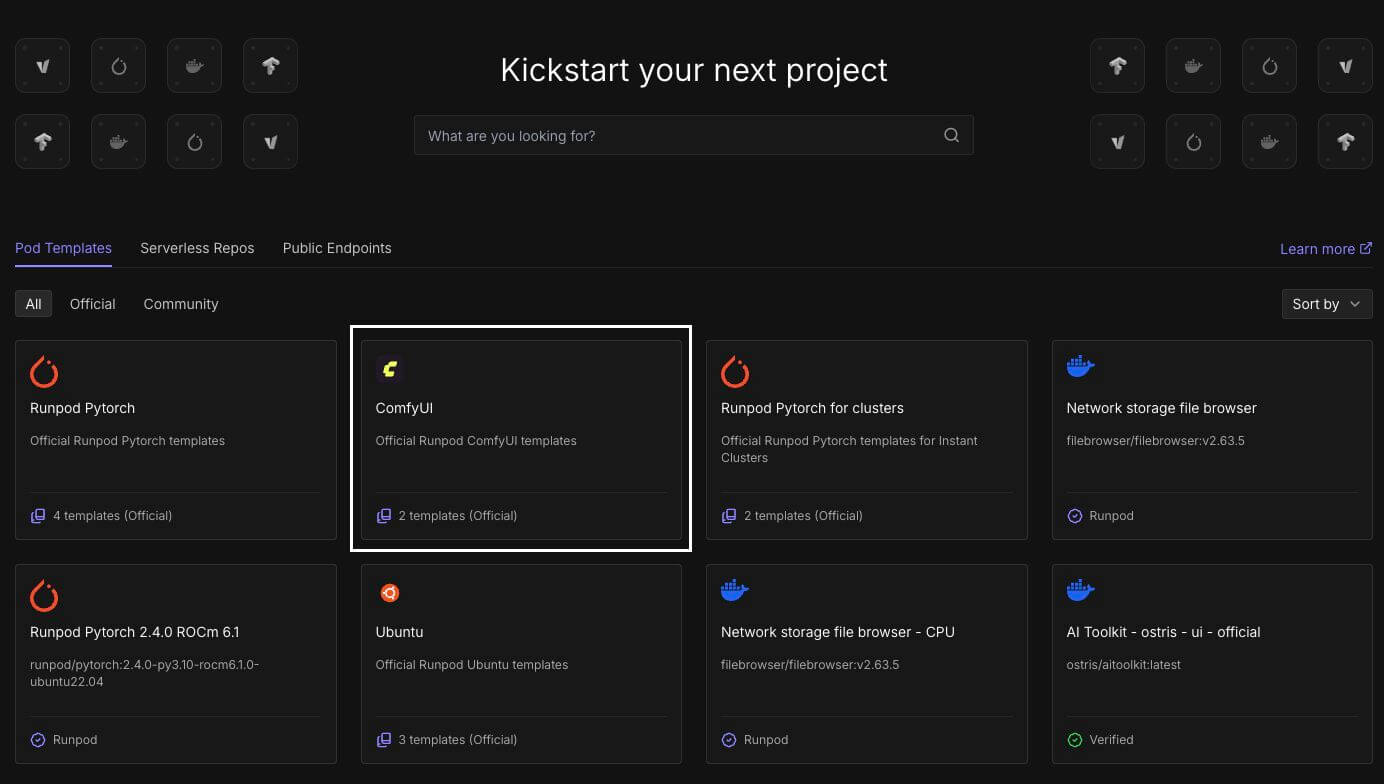Select the Official filter
1384x784 pixels.
93,304
